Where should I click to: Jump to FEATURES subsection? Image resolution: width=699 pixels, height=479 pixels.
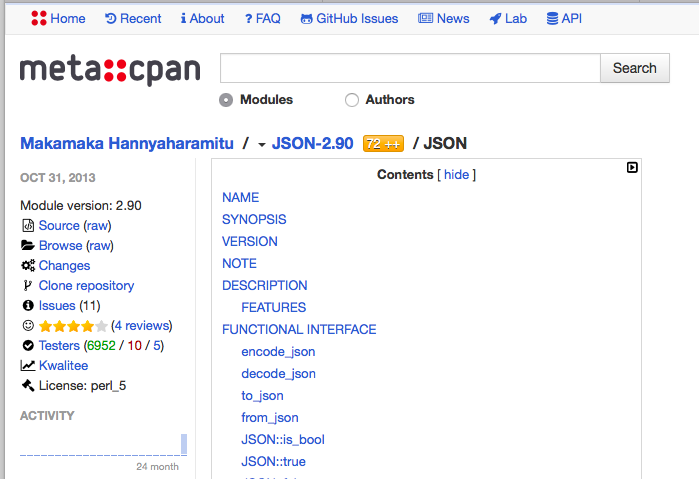[x=274, y=307]
